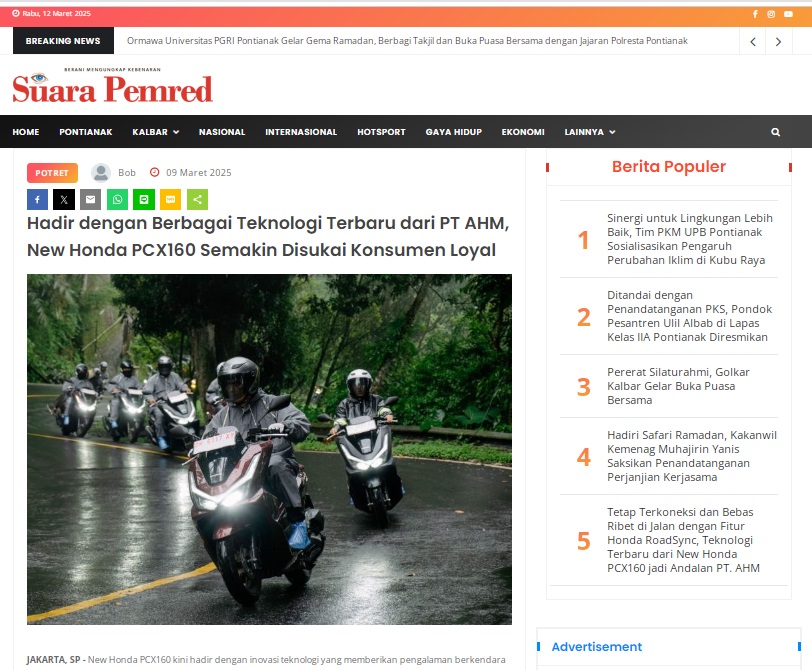Open the Facebook page icon in top bar
Viewport: 812px width, 670px height.
pyautogui.click(x=755, y=14)
